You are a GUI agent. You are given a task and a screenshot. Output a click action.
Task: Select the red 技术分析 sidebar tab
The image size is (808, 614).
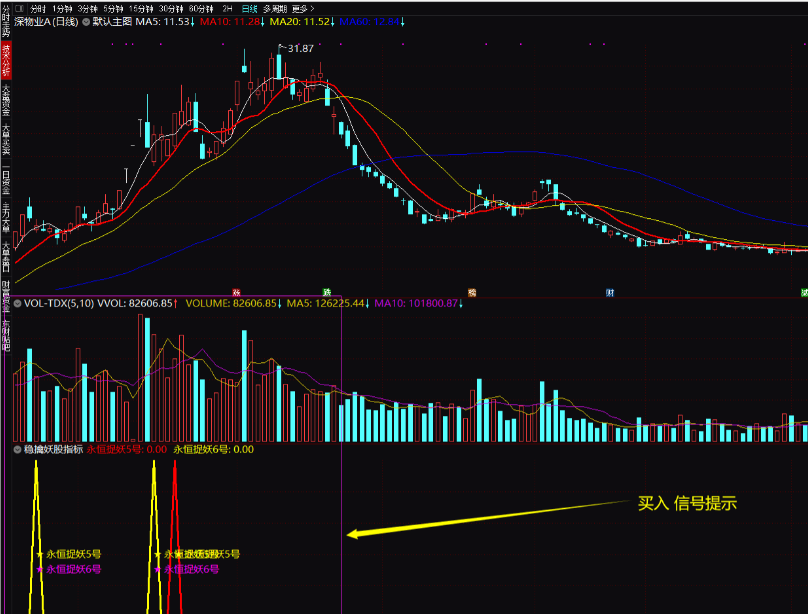pyautogui.click(x=6, y=61)
